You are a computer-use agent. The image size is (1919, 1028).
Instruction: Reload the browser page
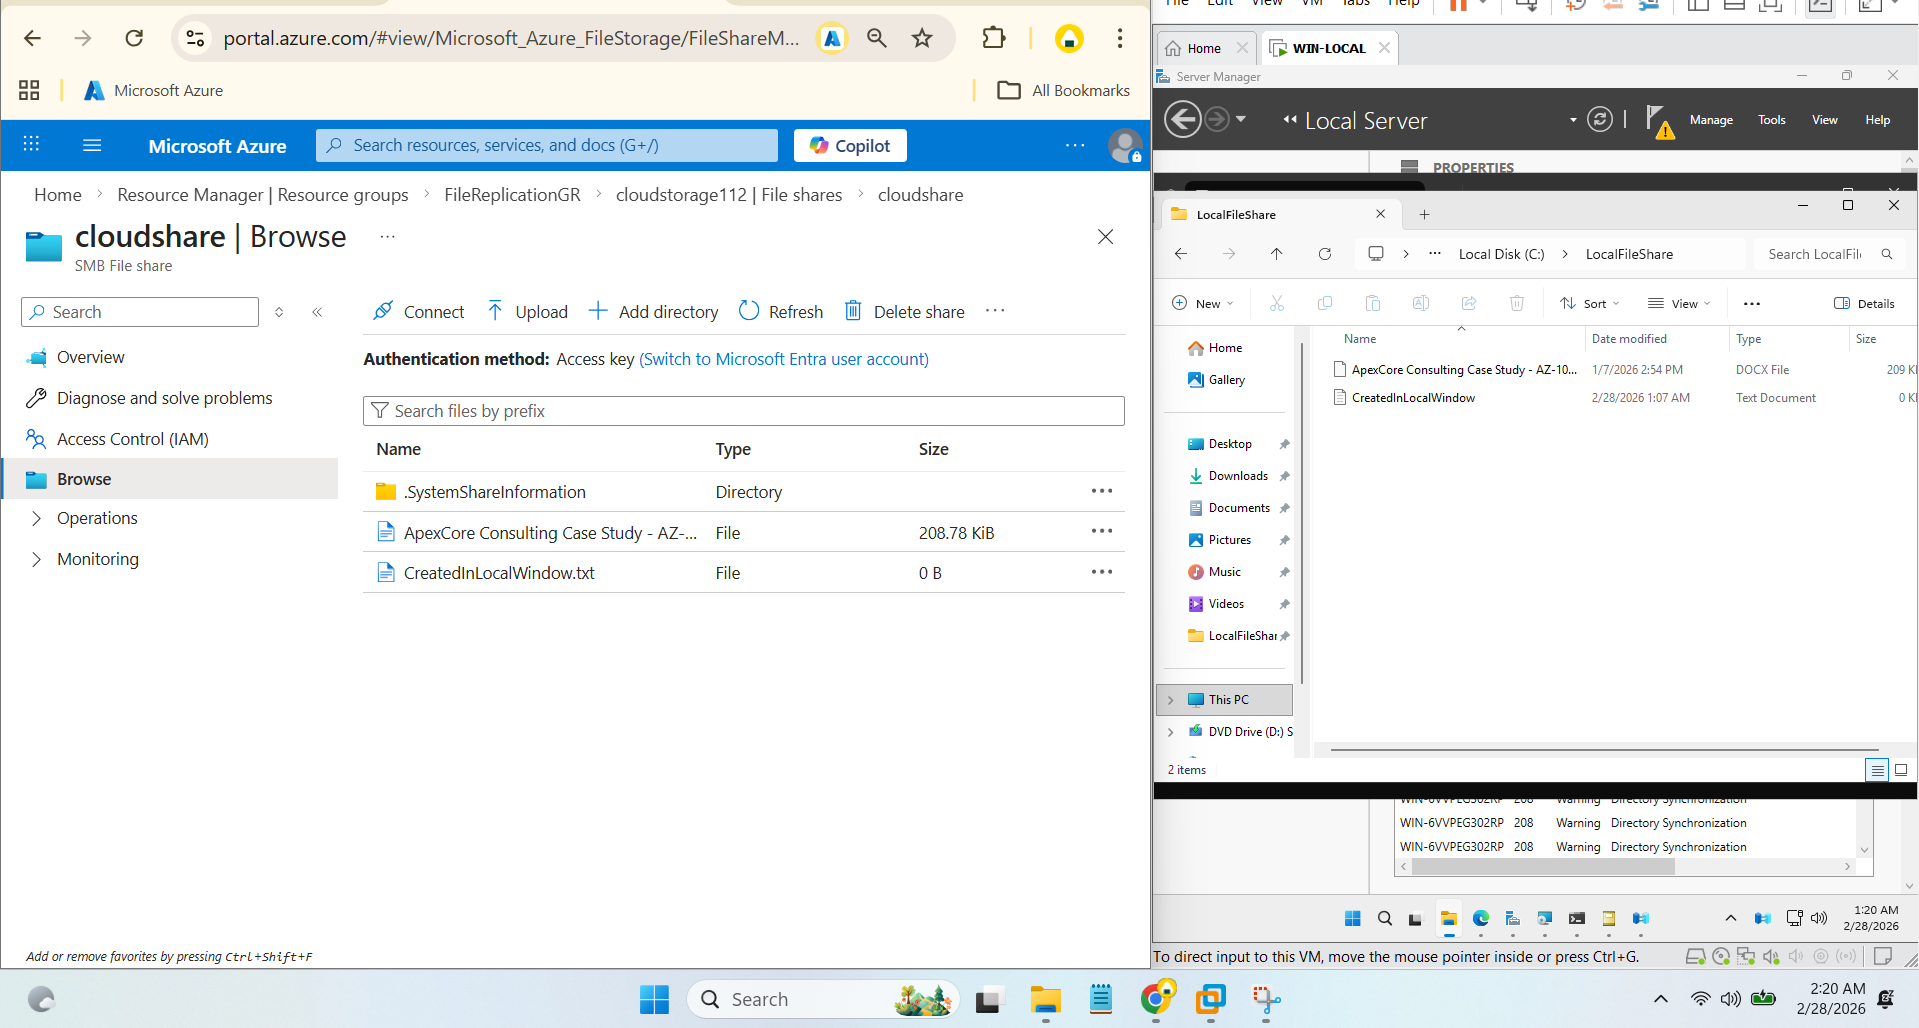coord(134,38)
